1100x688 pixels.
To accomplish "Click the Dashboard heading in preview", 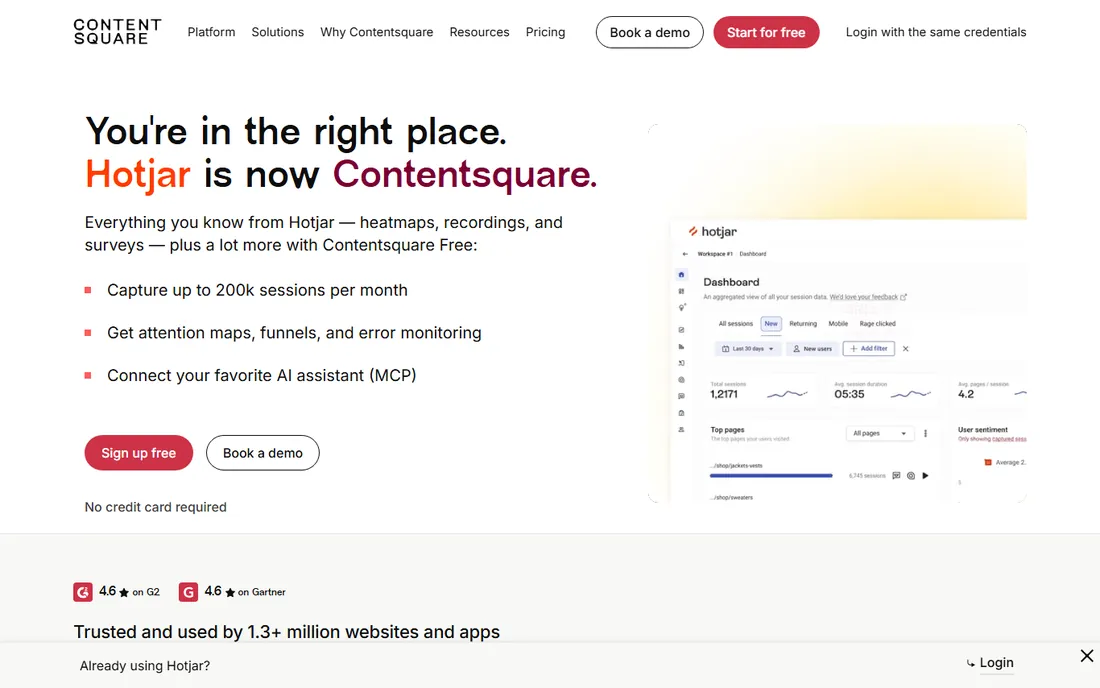I will tap(731, 282).
